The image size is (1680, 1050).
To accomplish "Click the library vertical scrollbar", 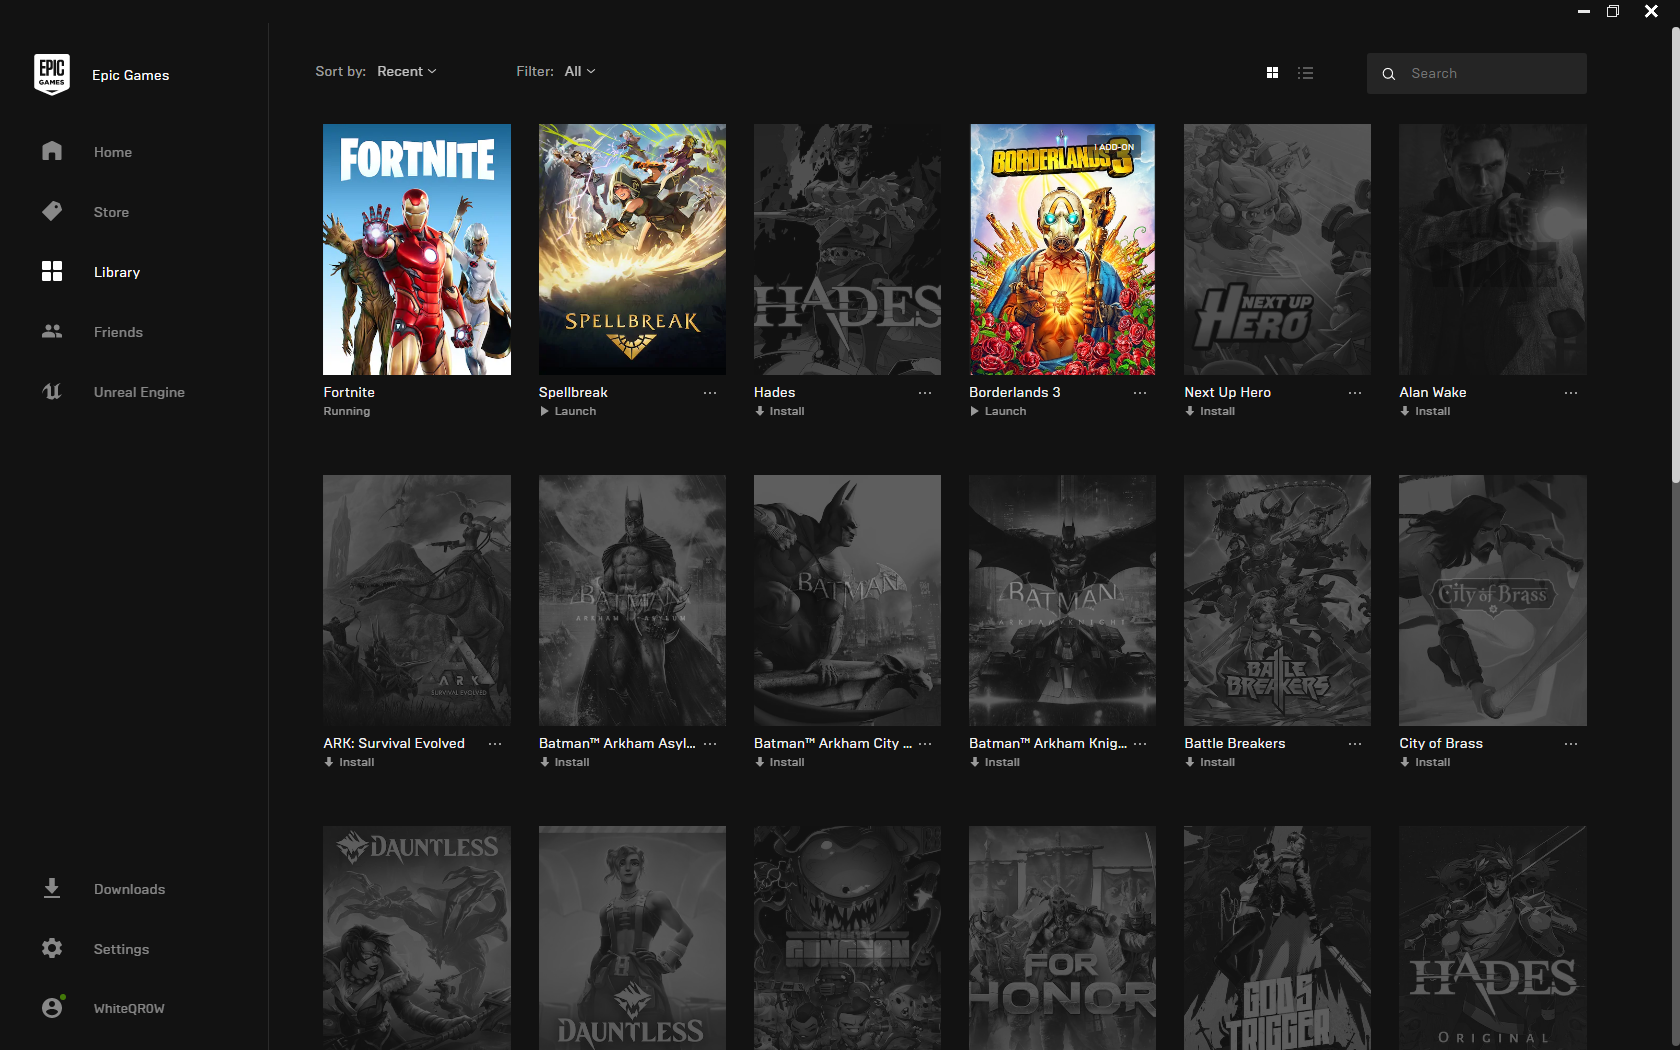I will point(1675,256).
